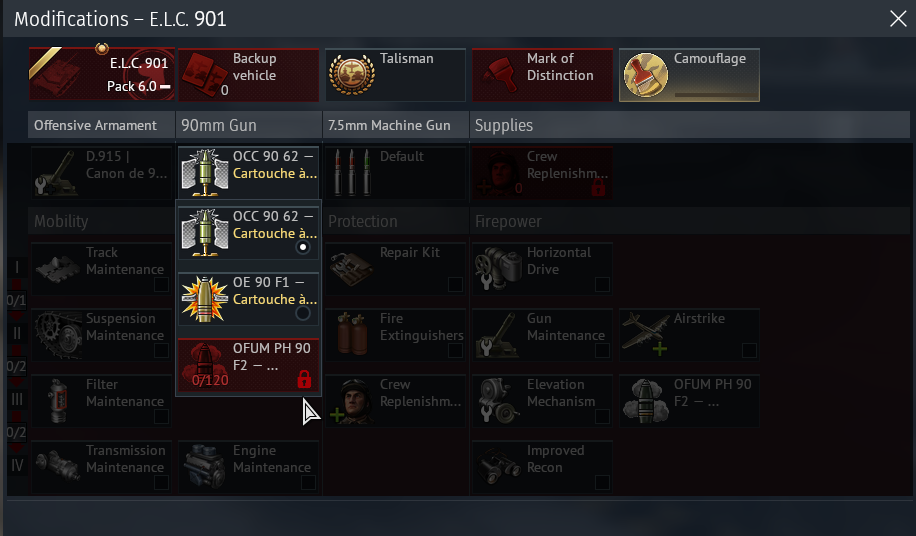Click the Talisman medal icon
The width and height of the screenshot is (916, 536).
coord(351,75)
